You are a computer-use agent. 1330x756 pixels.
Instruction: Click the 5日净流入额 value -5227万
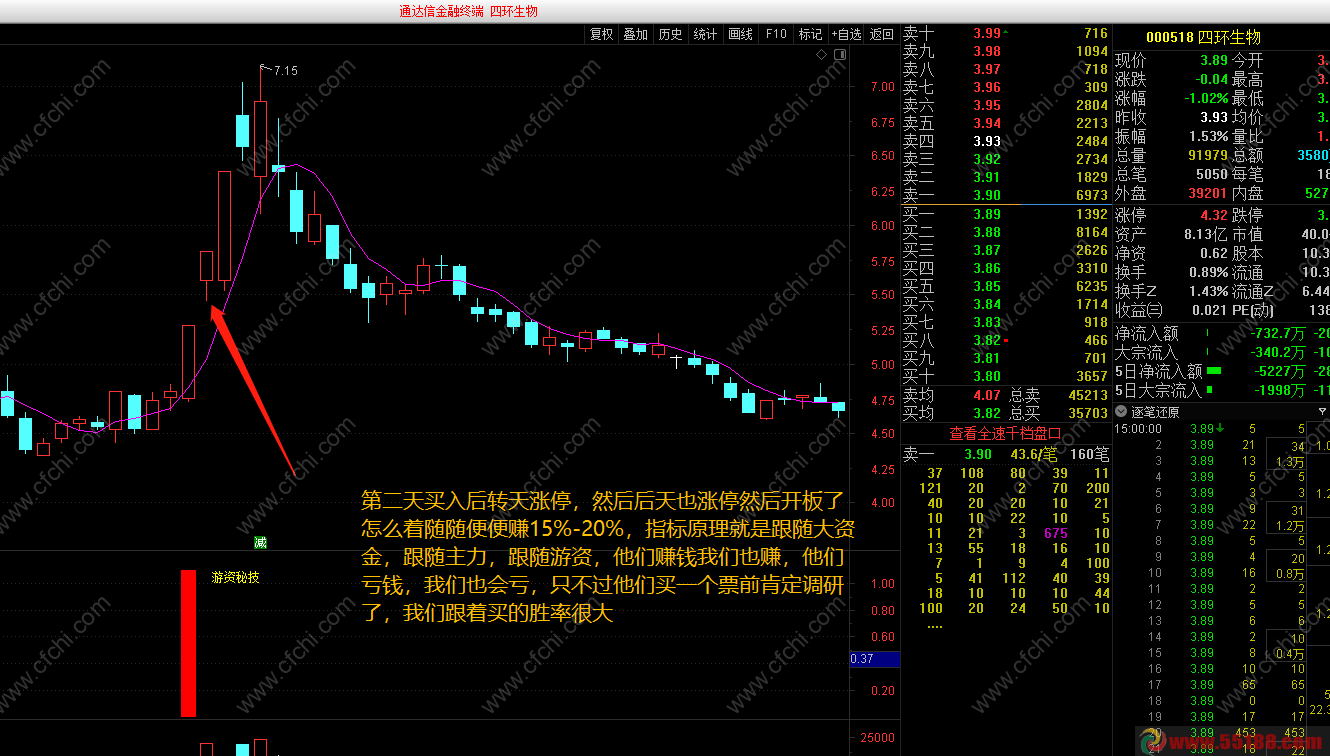coord(1281,371)
